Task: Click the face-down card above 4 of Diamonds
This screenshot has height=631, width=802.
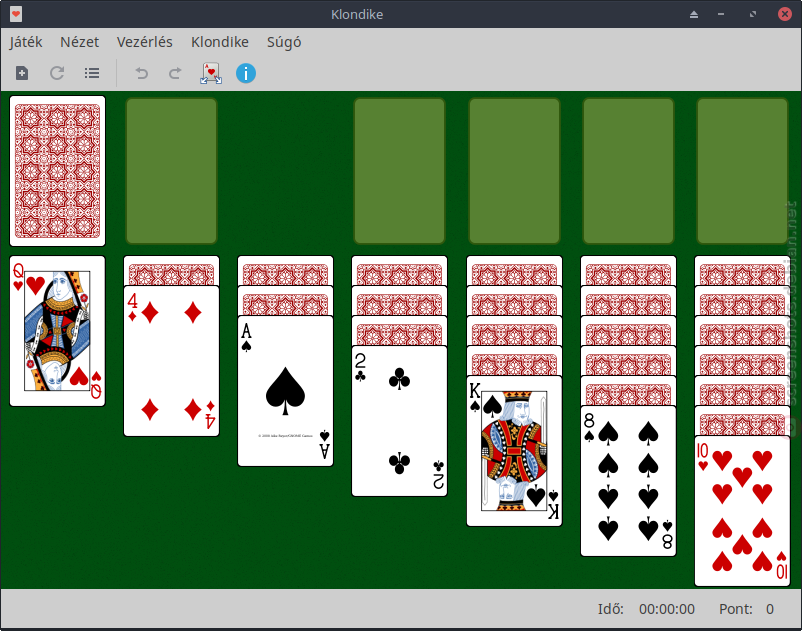Action: pyautogui.click(x=171, y=271)
